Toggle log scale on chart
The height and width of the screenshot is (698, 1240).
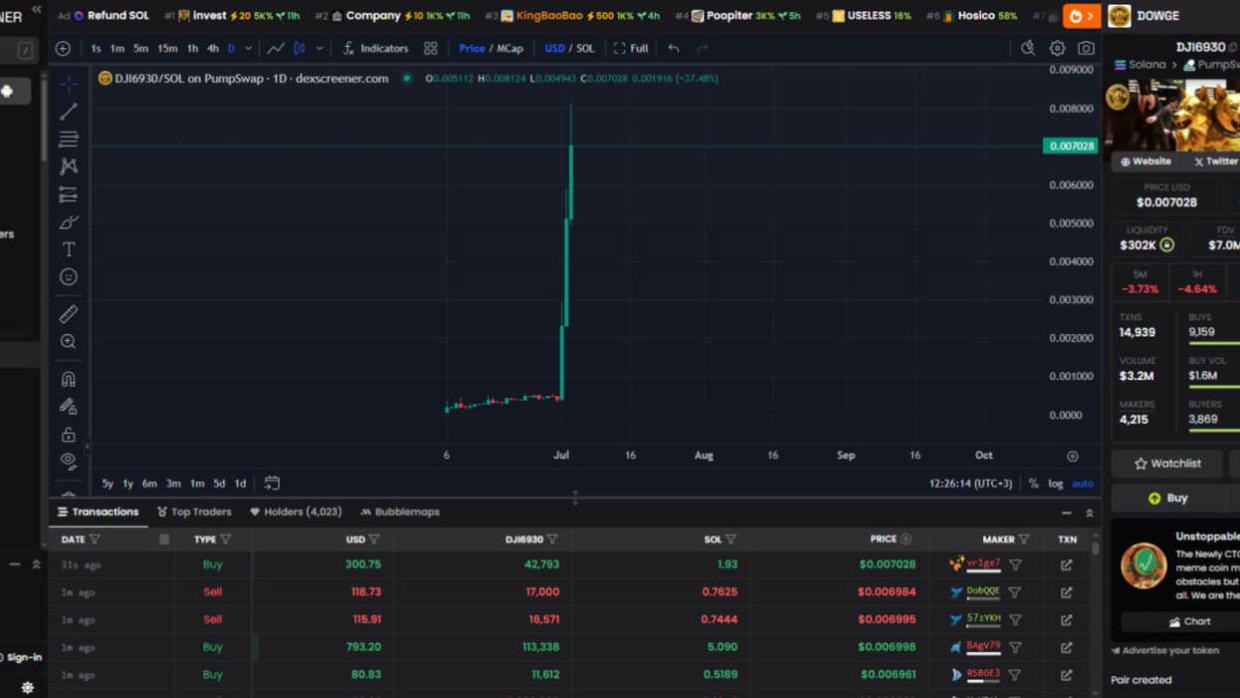[x=1055, y=484]
